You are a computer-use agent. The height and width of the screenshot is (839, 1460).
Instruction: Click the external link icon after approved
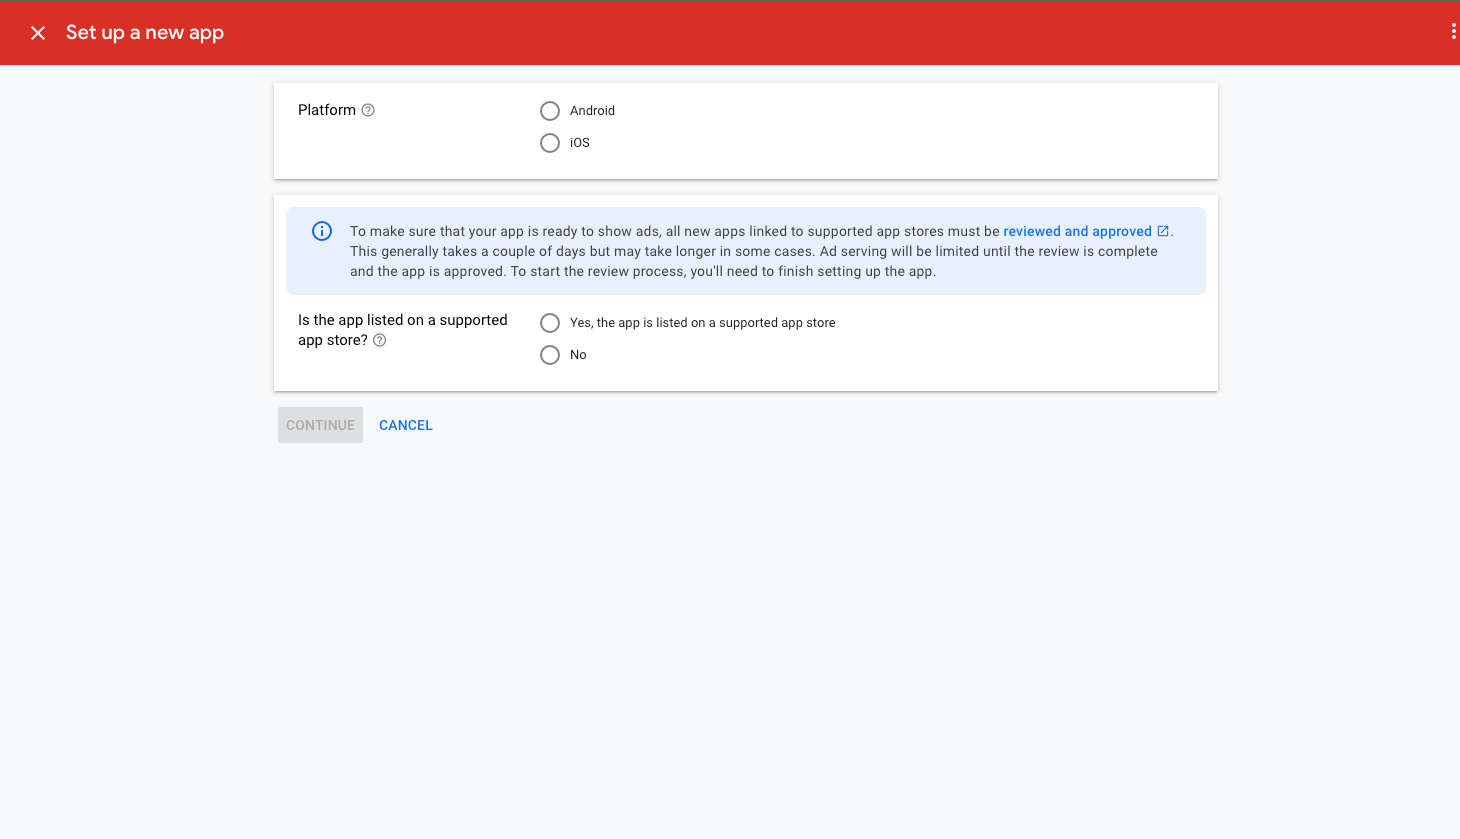point(1163,231)
